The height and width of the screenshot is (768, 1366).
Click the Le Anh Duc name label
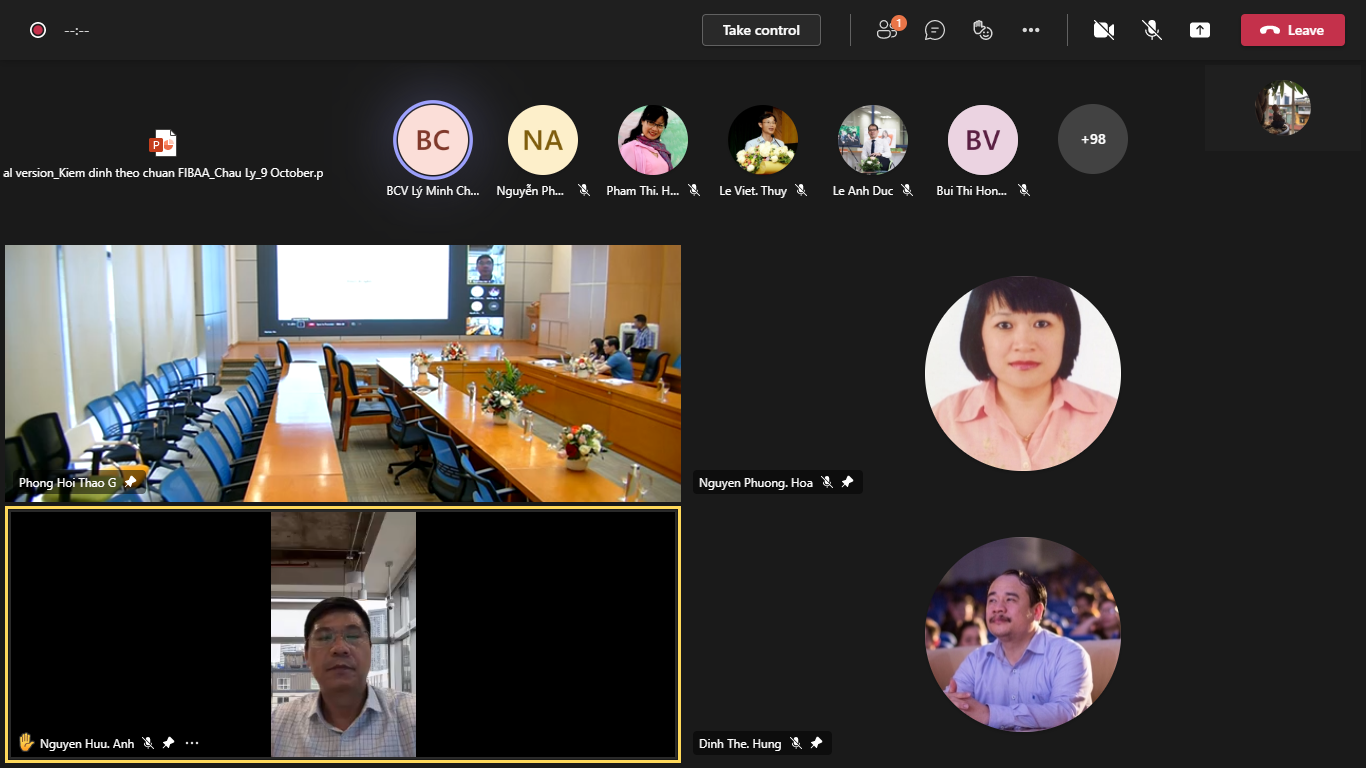(863, 191)
